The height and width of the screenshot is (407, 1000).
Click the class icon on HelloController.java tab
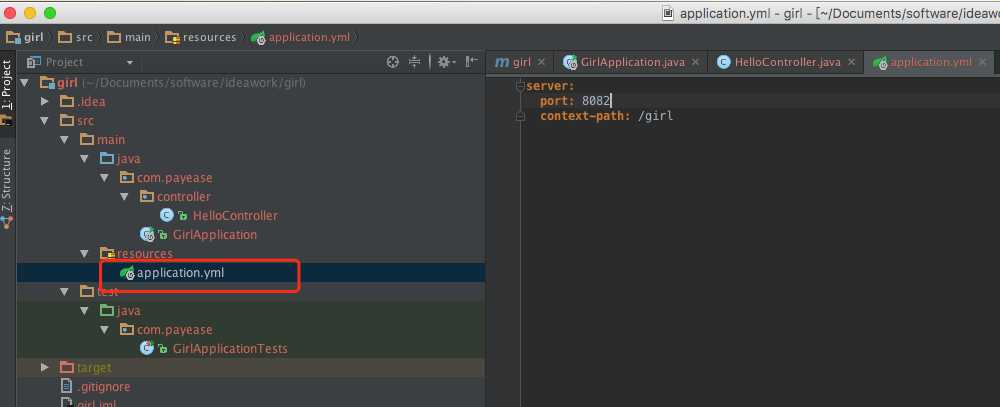coord(723,62)
